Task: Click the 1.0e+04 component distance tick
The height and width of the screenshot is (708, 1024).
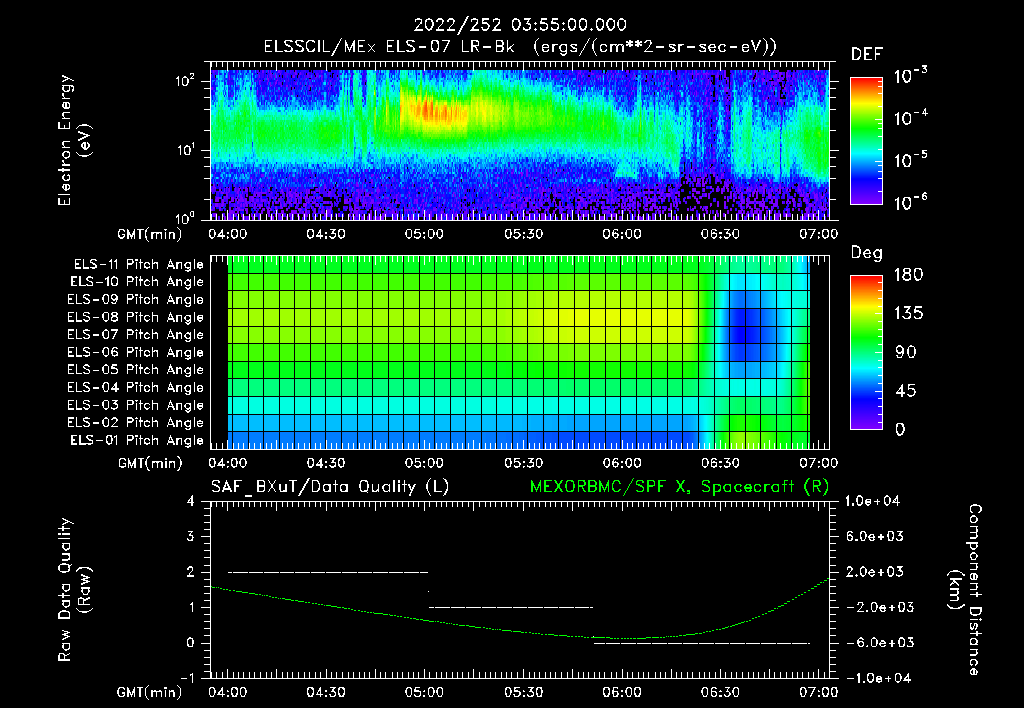Action: point(872,501)
